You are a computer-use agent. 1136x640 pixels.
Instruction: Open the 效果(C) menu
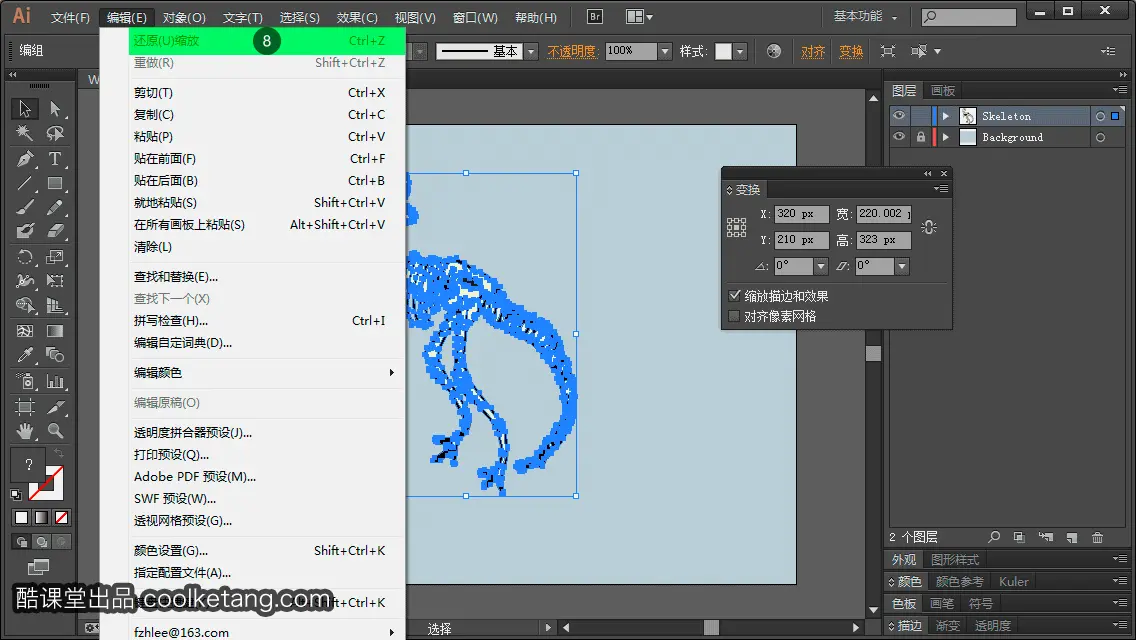pos(357,17)
